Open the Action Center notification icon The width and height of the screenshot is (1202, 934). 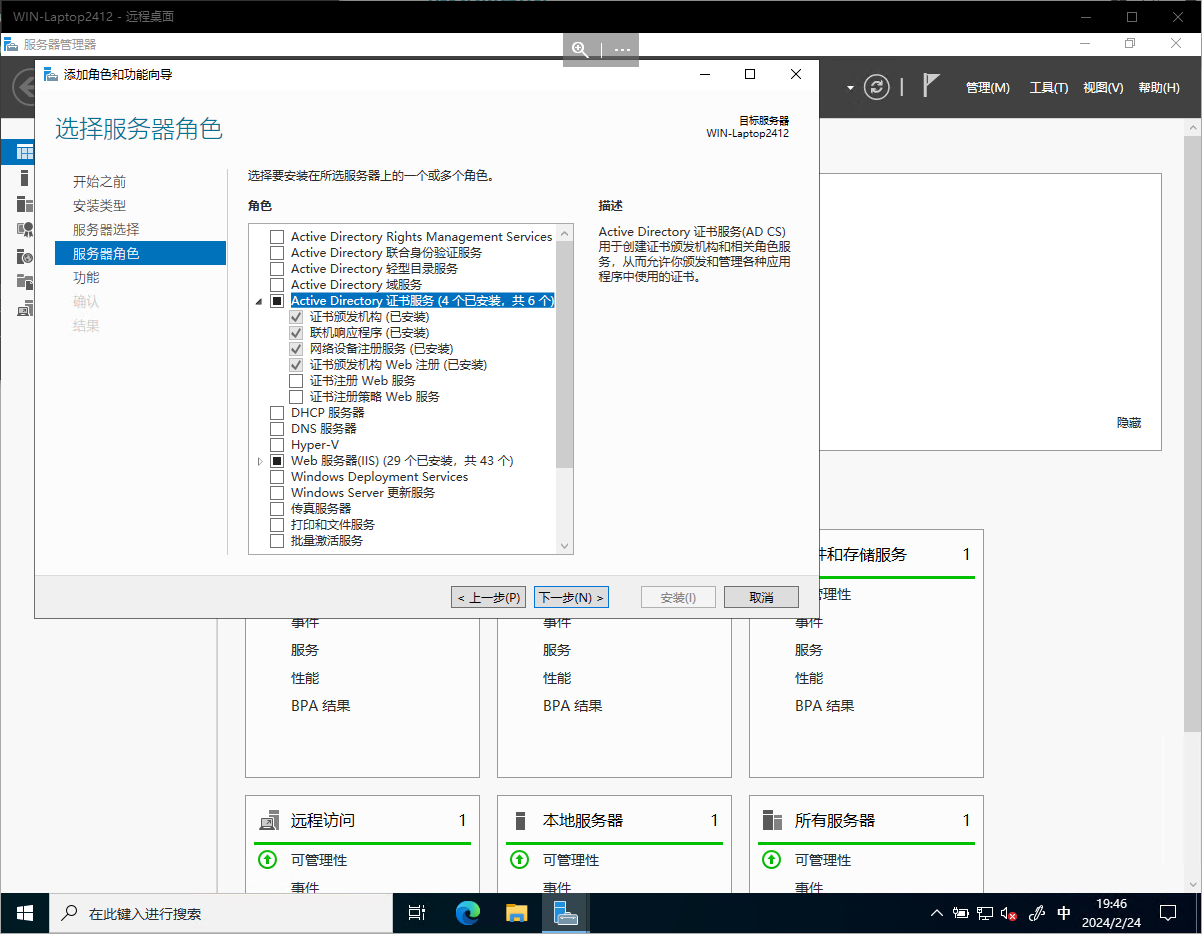pos(1168,913)
